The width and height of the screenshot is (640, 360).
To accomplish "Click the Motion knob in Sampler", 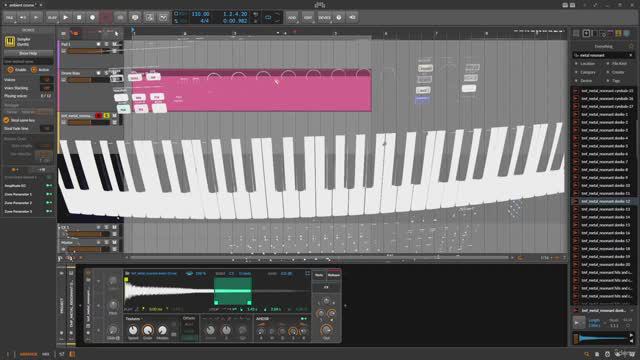I will point(162,330).
